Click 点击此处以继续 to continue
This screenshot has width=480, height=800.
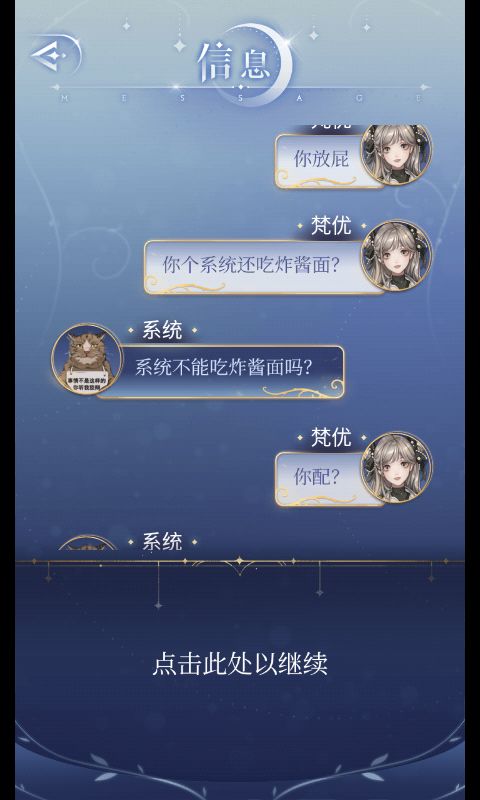pos(240,664)
